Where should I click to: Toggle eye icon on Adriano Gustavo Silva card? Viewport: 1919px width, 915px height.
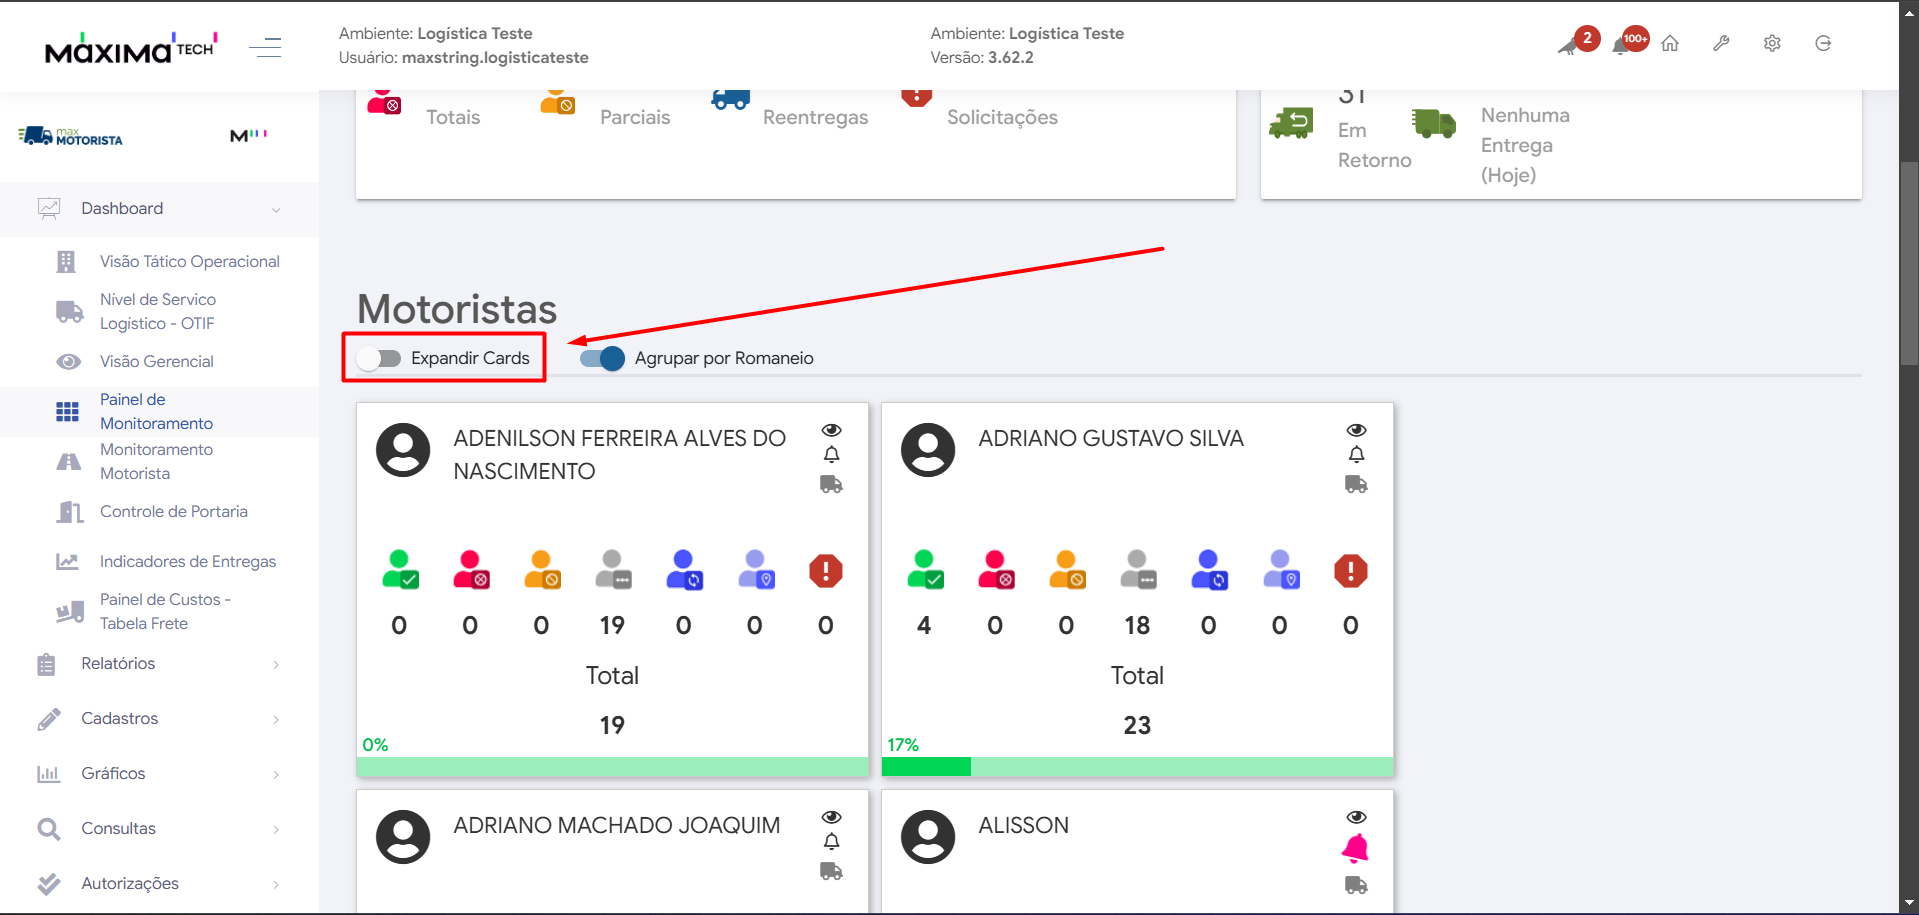pos(1356,430)
